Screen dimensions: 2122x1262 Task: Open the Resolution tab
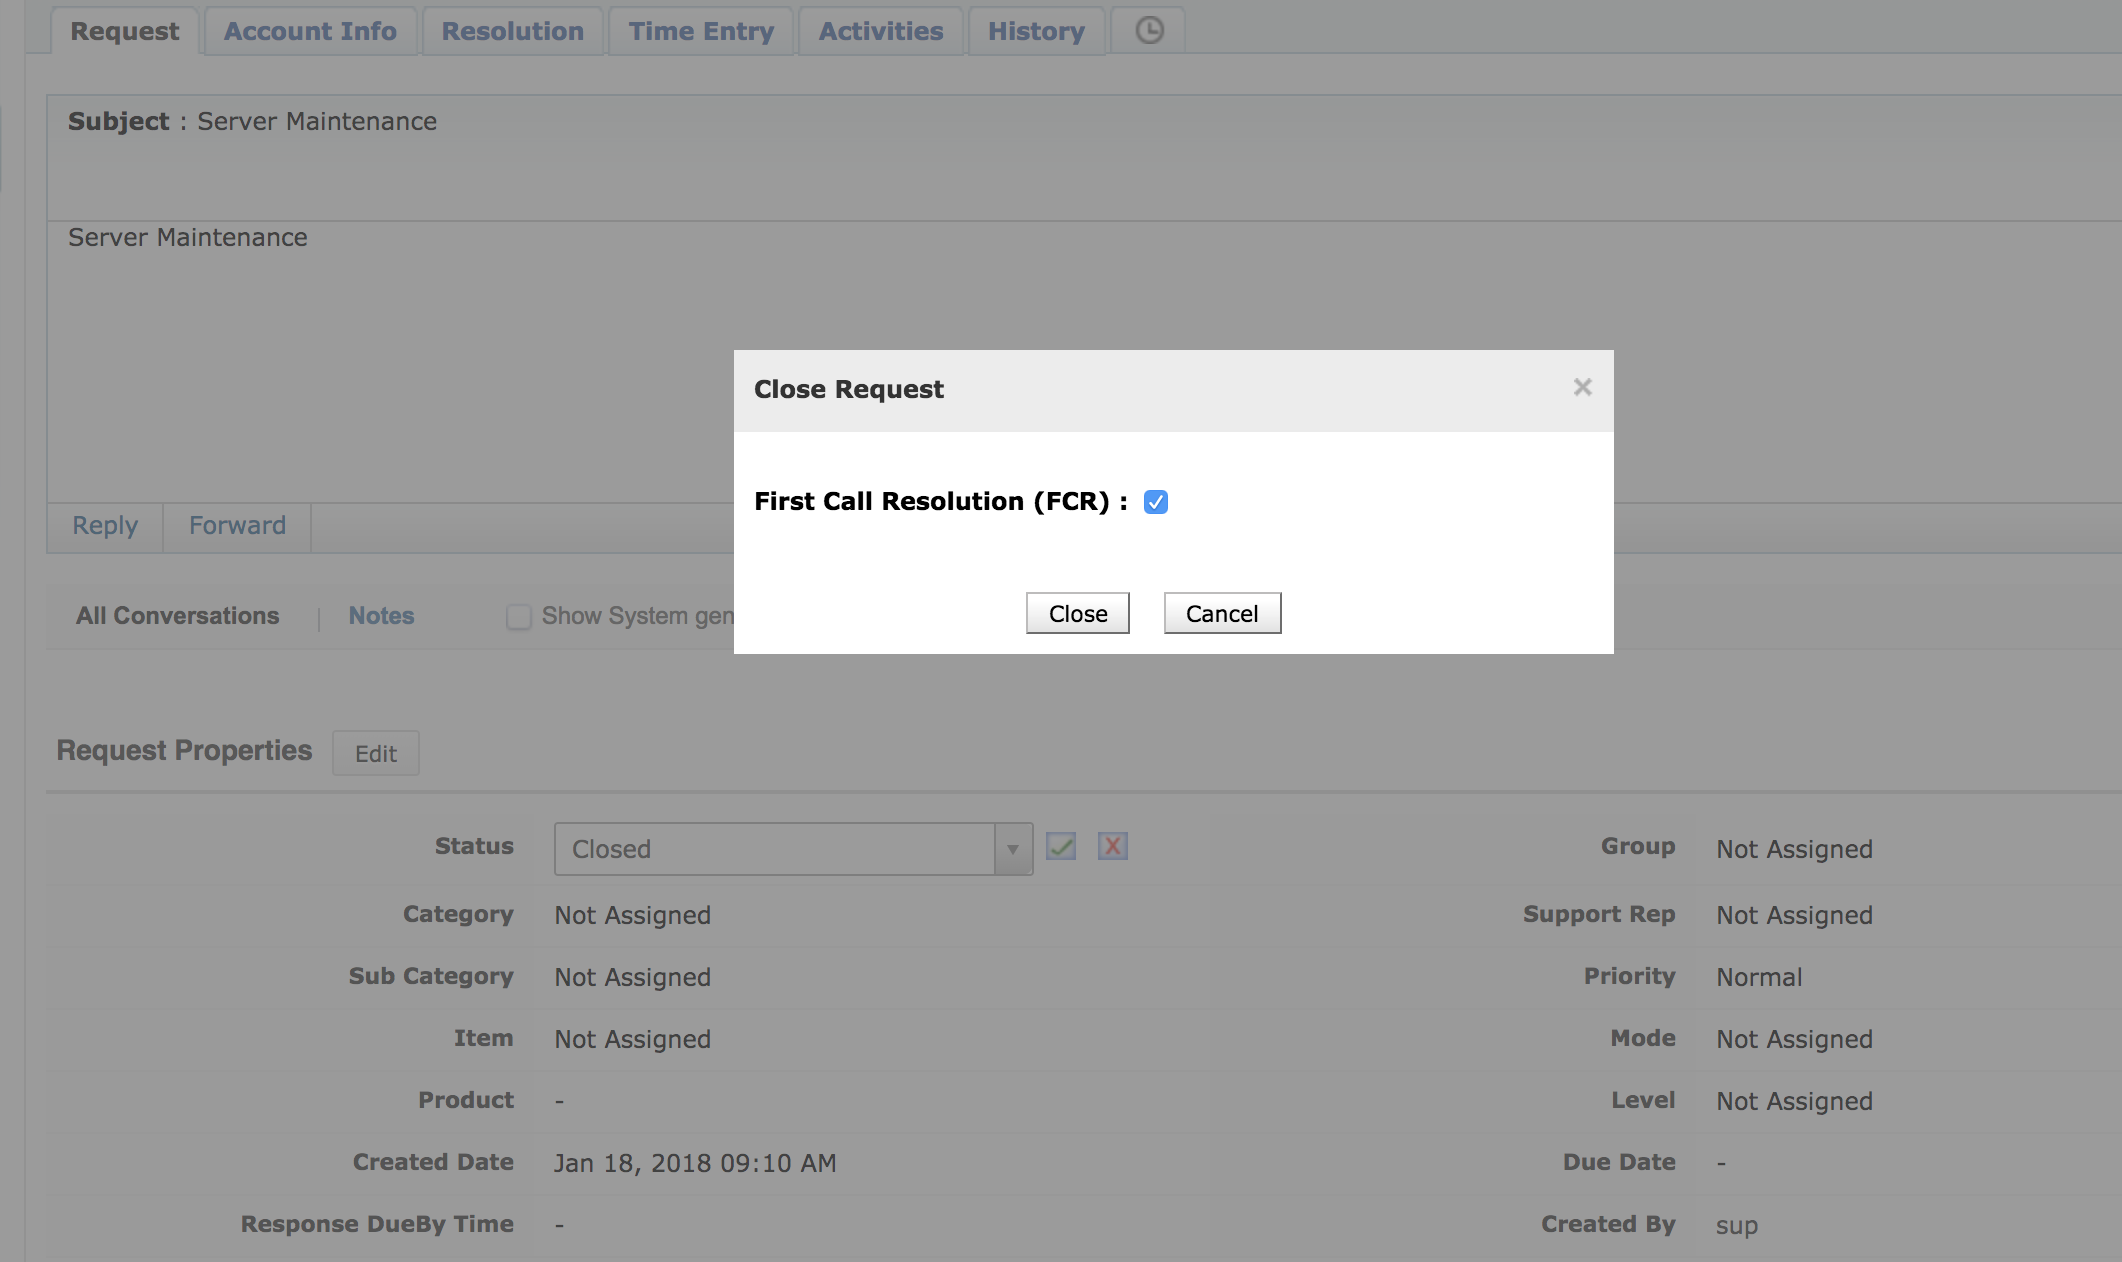point(513,30)
